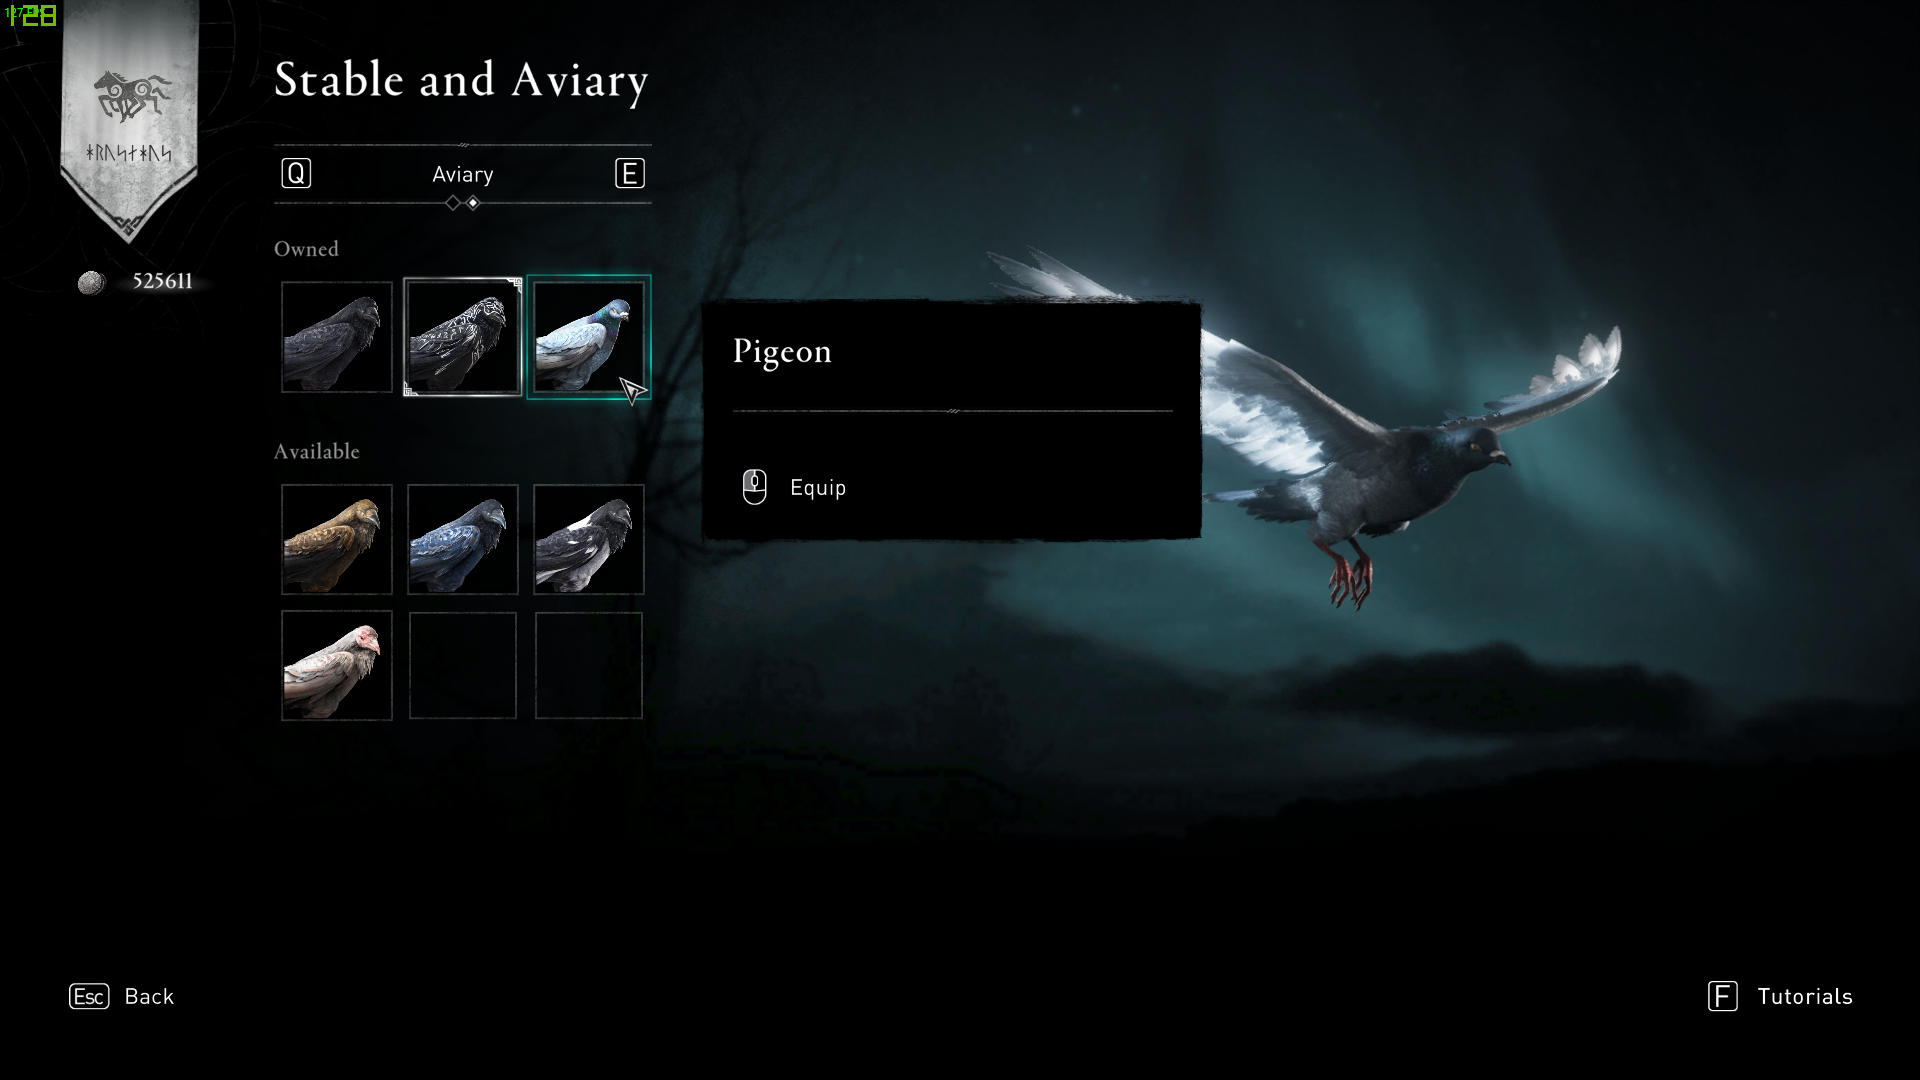Viewport: 1920px width, 1080px height.
Task: Click the Q key previous tab icon
Action: [x=296, y=174]
